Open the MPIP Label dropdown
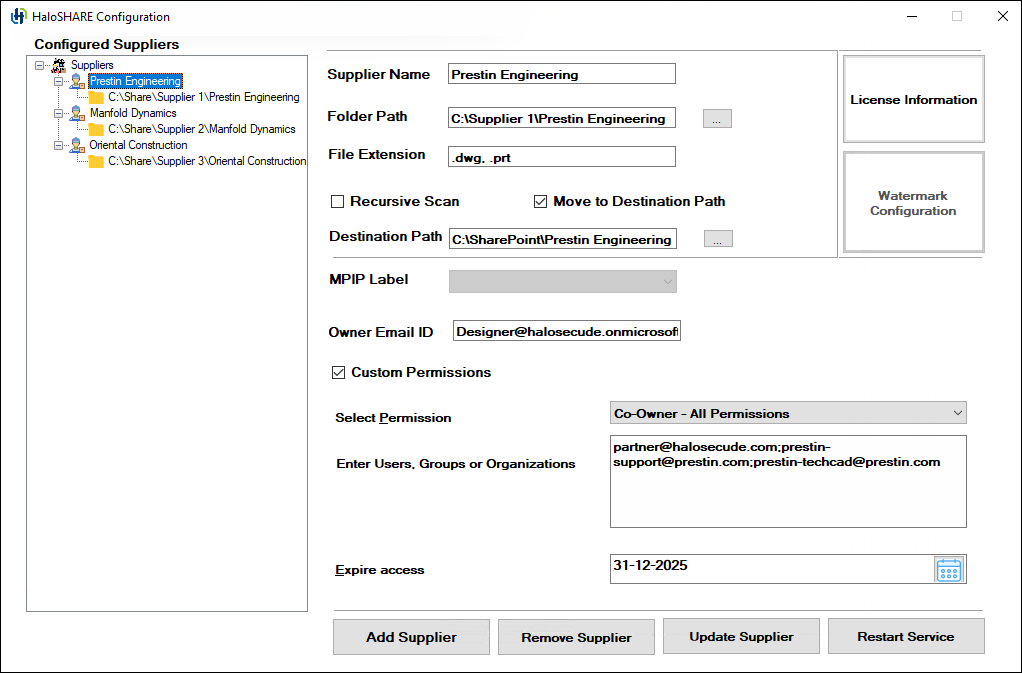The image size is (1022, 673). click(667, 281)
